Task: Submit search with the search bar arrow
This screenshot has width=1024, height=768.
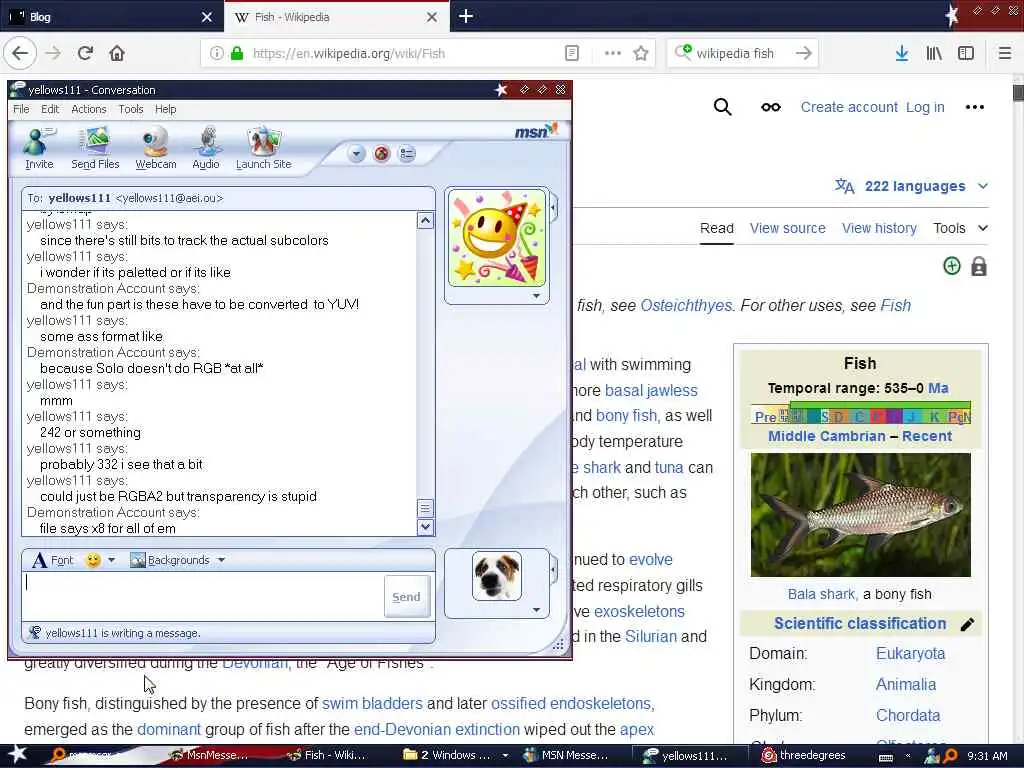Action: point(804,54)
